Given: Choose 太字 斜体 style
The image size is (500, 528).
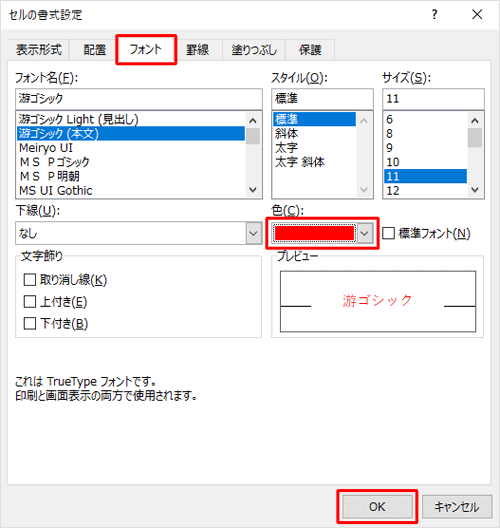Looking at the screenshot, I should 314,162.
